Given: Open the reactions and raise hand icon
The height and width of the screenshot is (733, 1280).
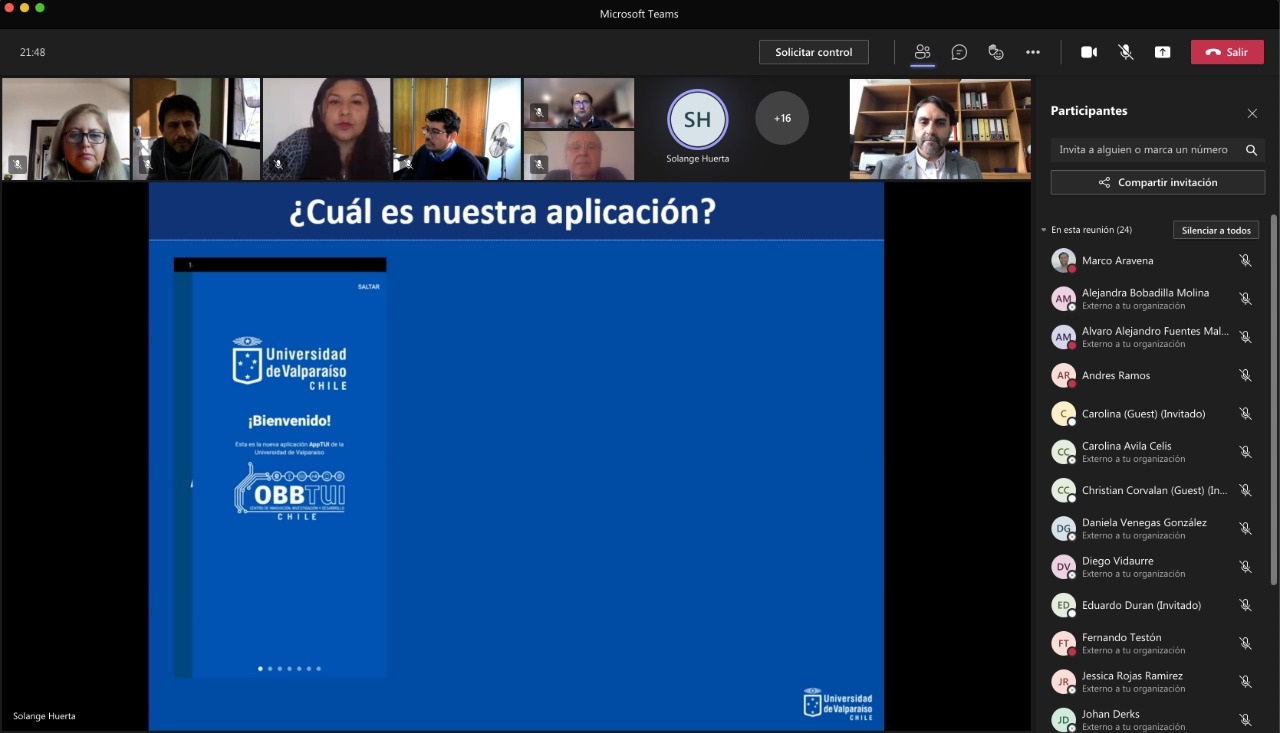Looking at the screenshot, I should (x=996, y=52).
